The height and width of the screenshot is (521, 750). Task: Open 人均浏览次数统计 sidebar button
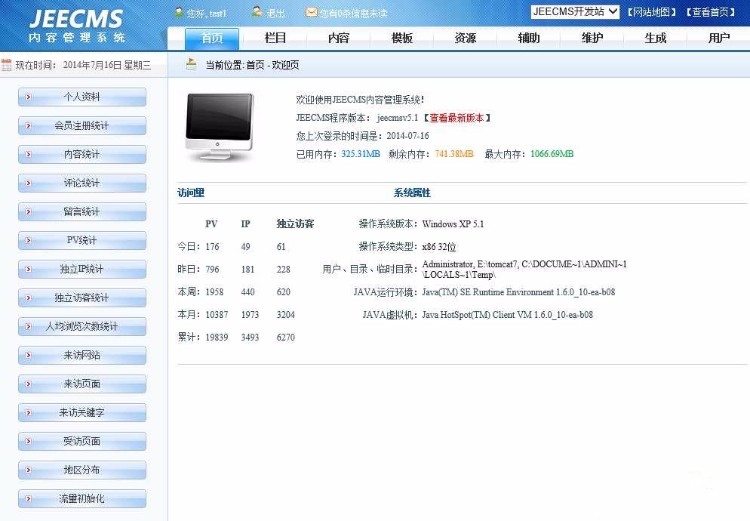(x=82, y=327)
